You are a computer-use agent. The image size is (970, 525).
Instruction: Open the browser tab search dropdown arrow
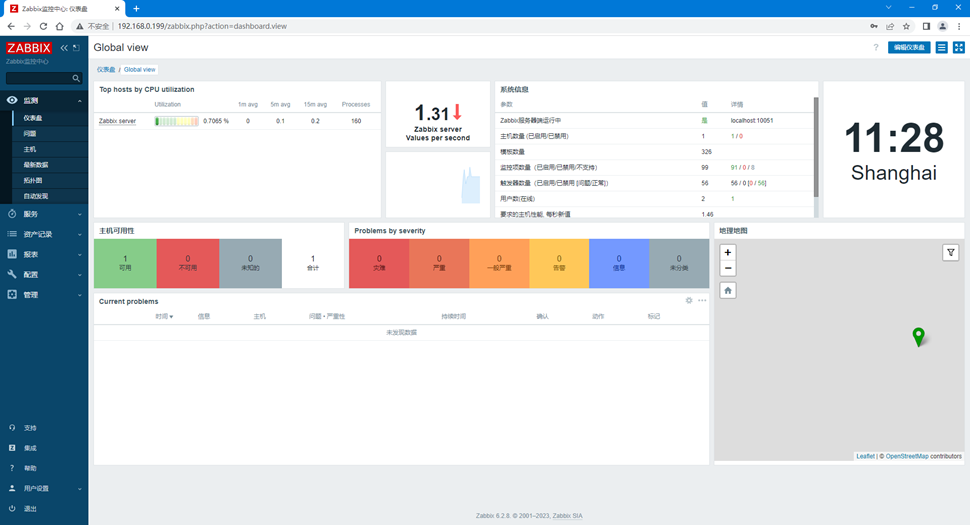(x=888, y=7)
